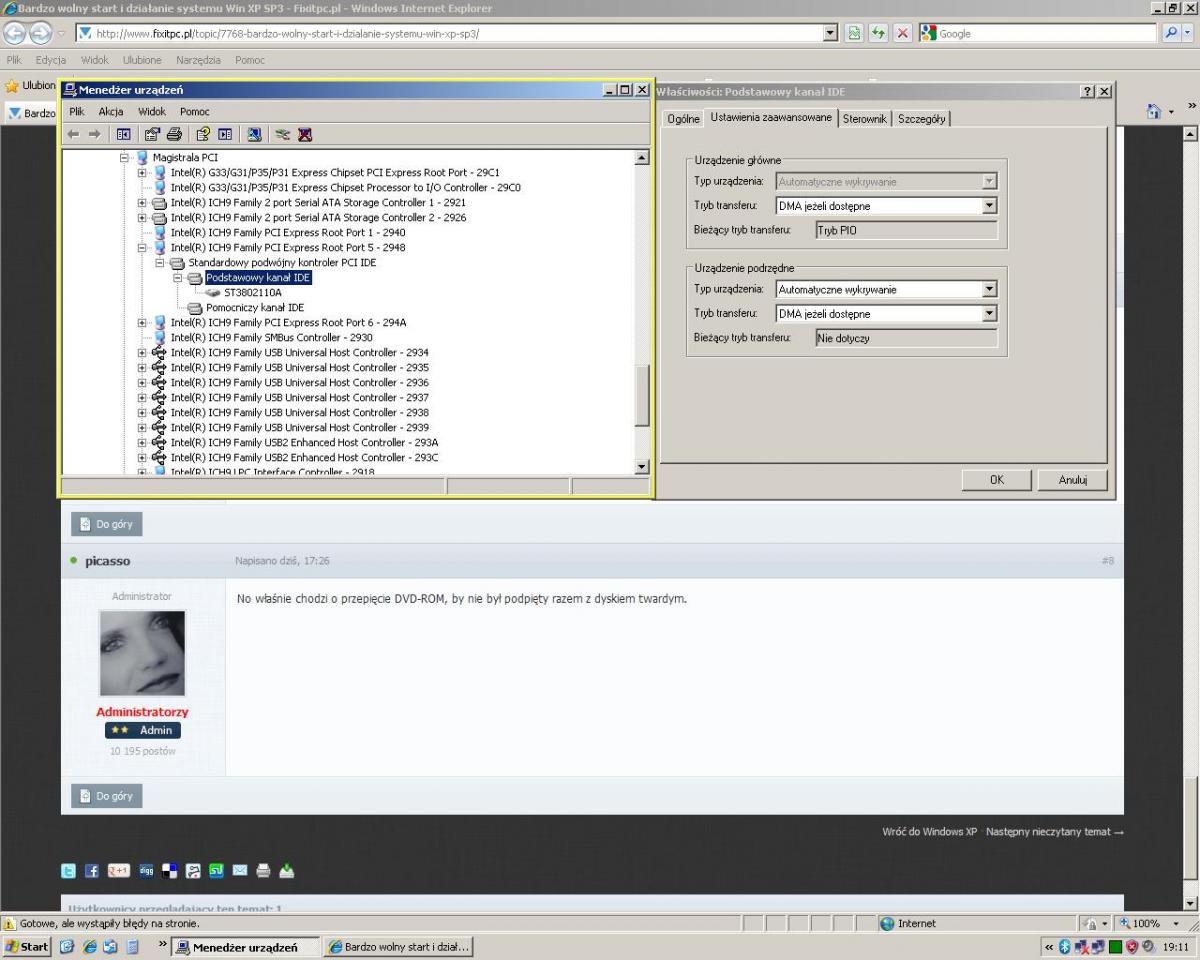The image size is (1200, 960).
Task: Click the Print icon in Device Manager toolbar
Action: pos(174,134)
